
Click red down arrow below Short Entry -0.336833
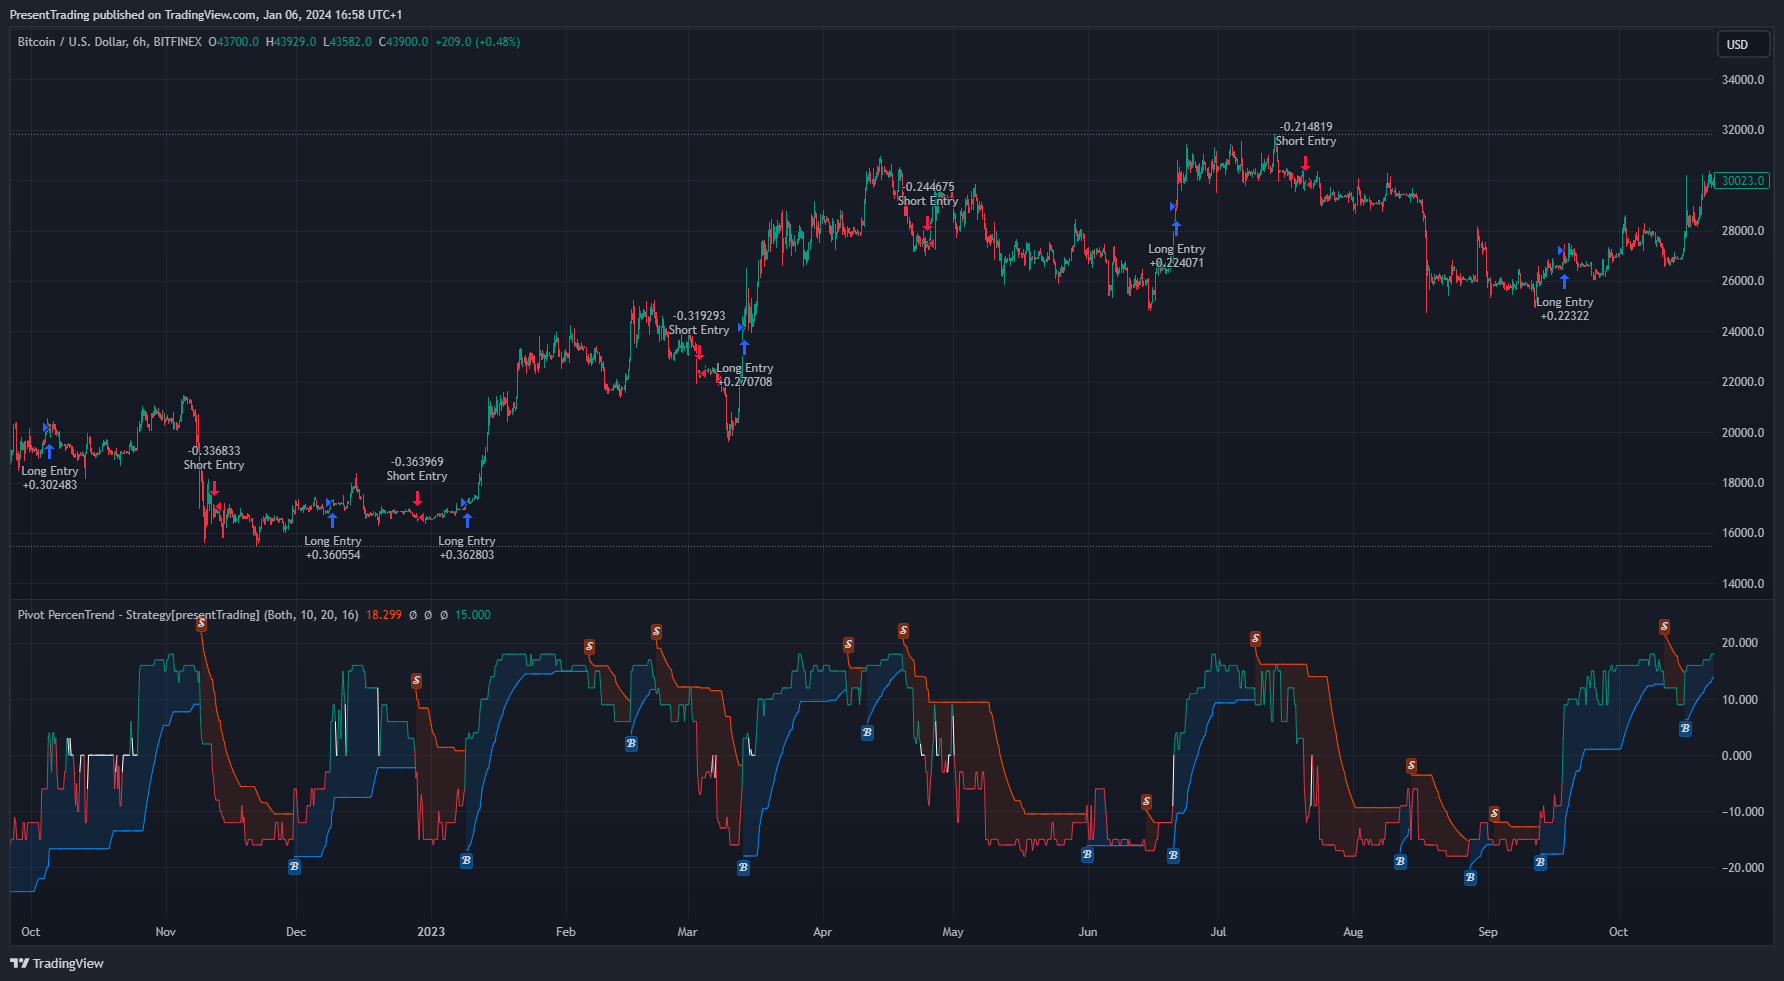(x=214, y=488)
